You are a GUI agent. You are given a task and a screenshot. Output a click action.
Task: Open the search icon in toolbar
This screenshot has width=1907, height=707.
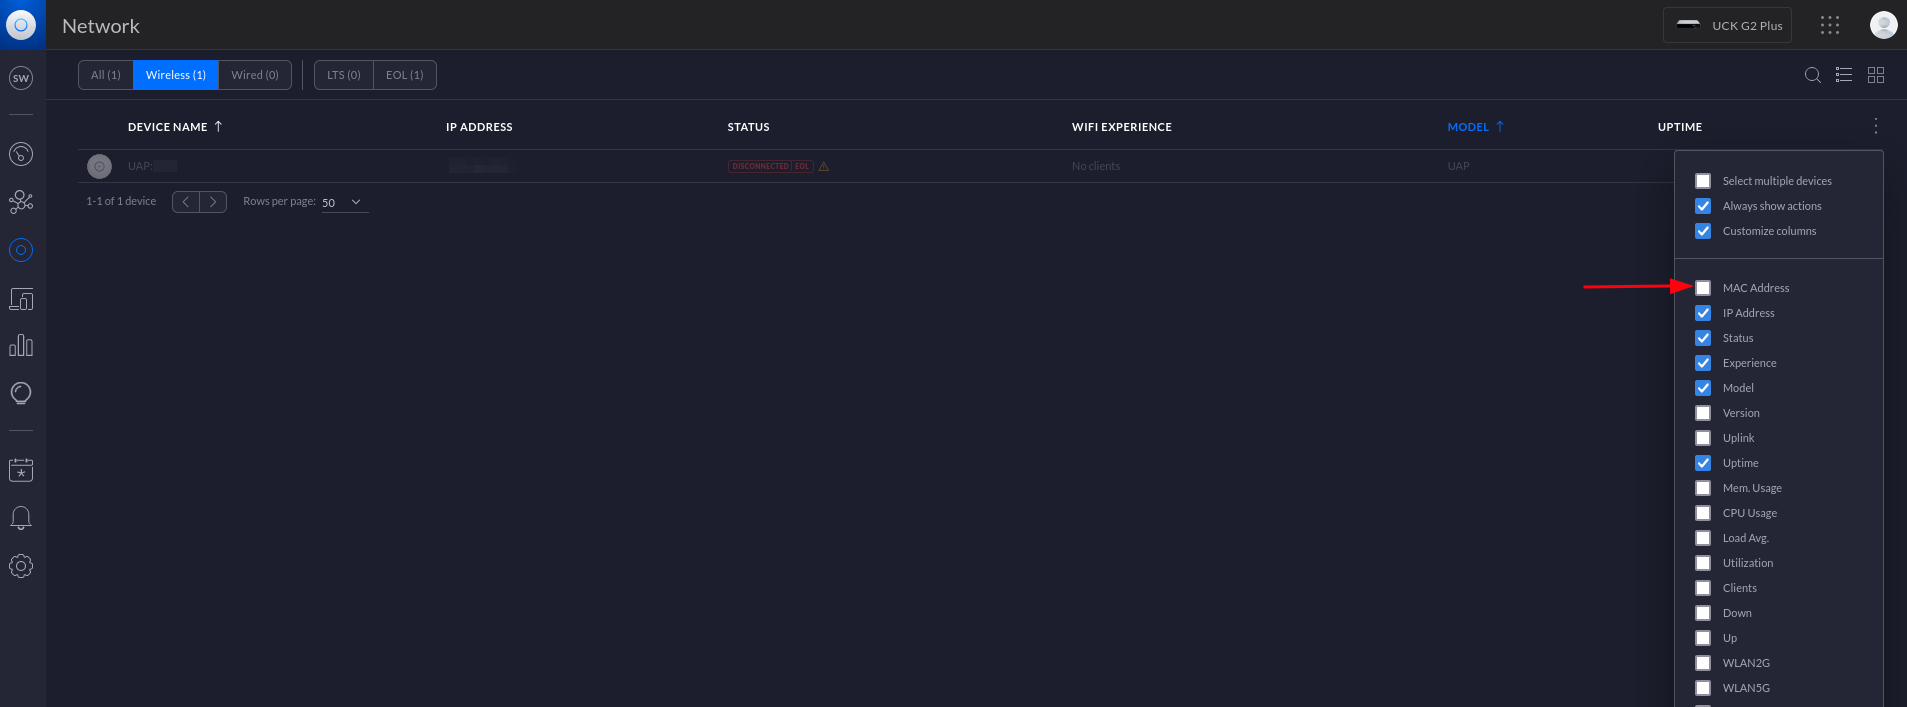click(1812, 75)
